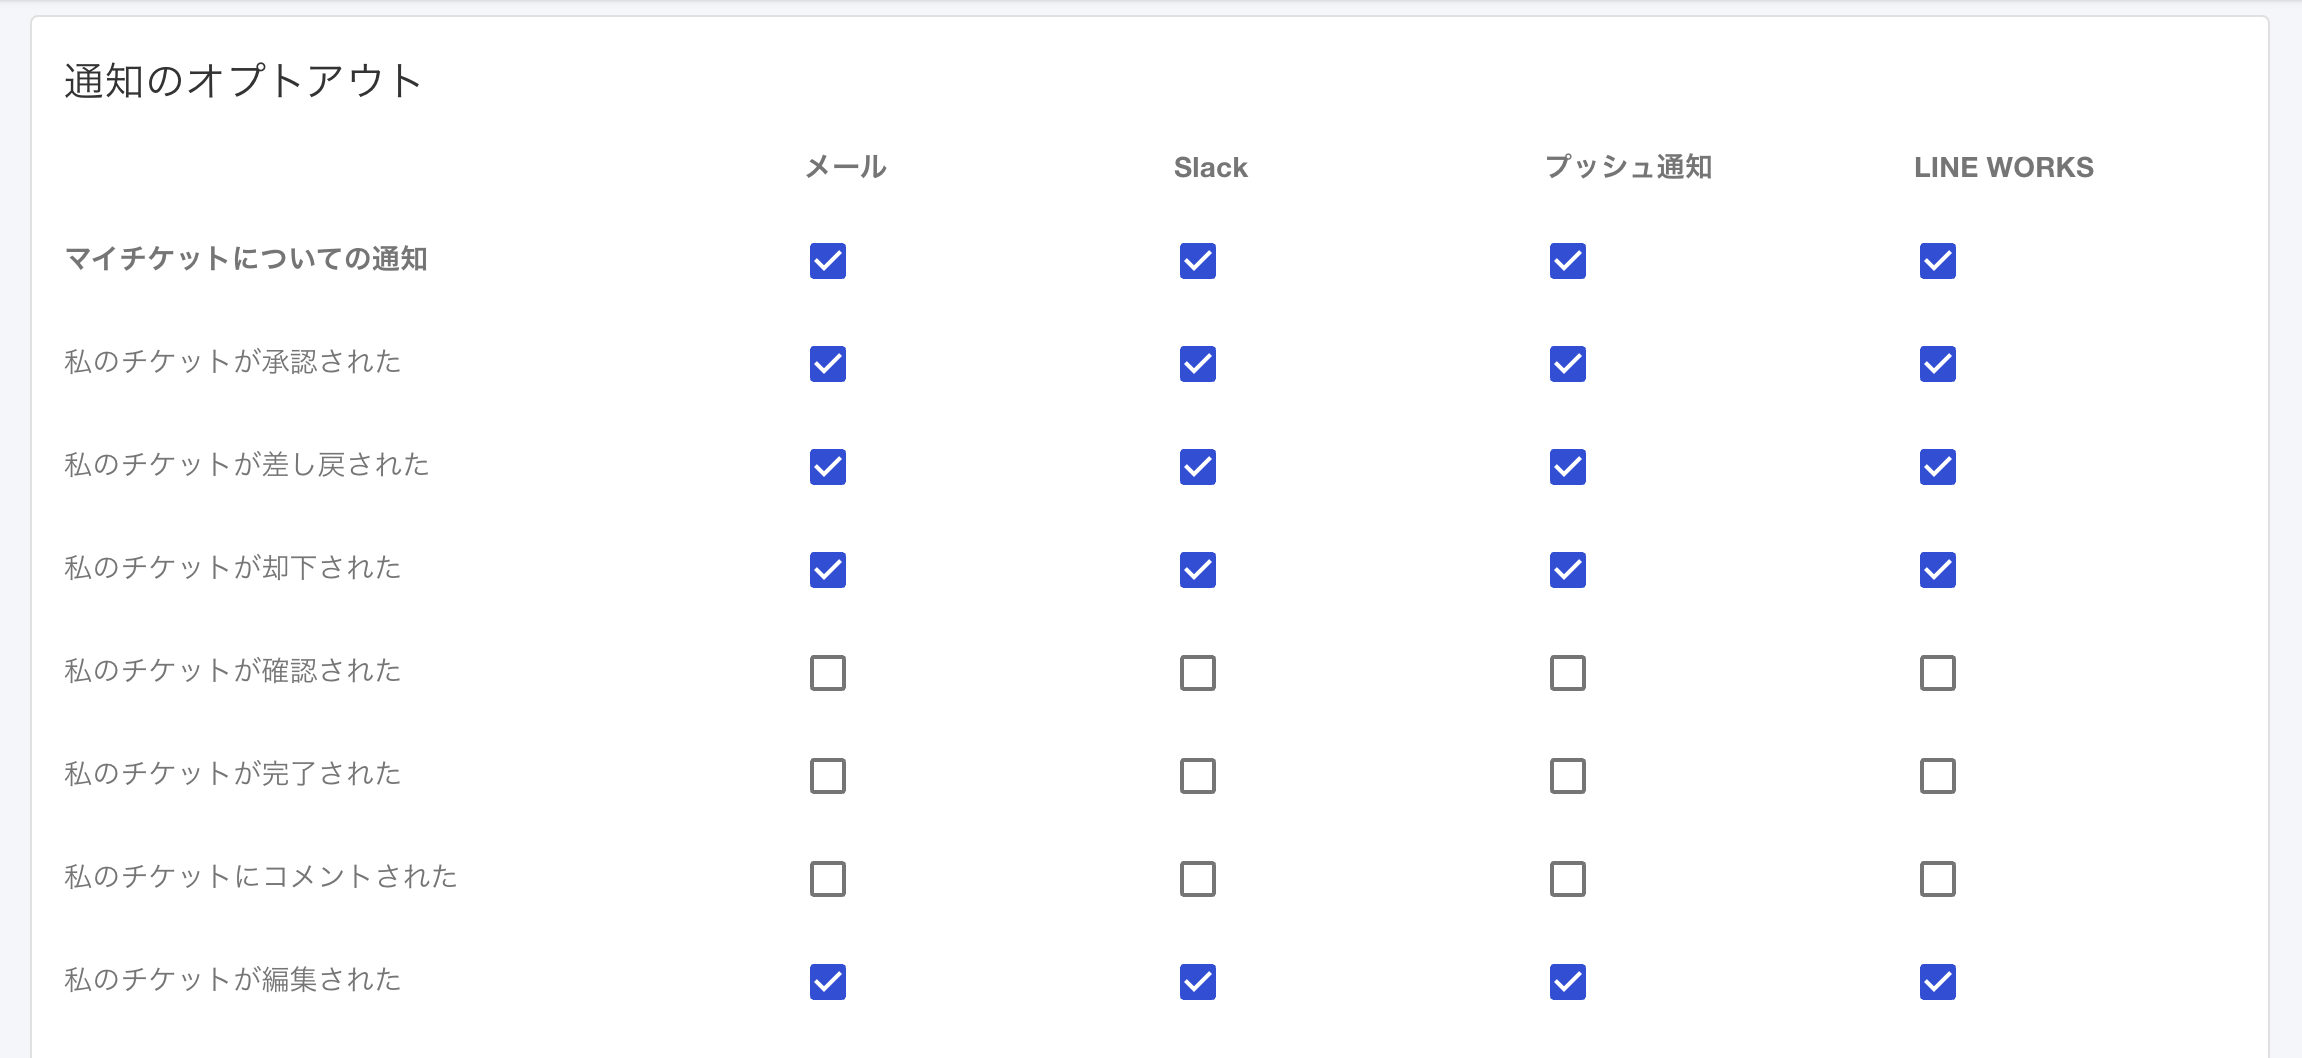The height and width of the screenshot is (1058, 2302).
Task: Check Slack for 私のチケットにコメントされた
Action: click(1198, 879)
